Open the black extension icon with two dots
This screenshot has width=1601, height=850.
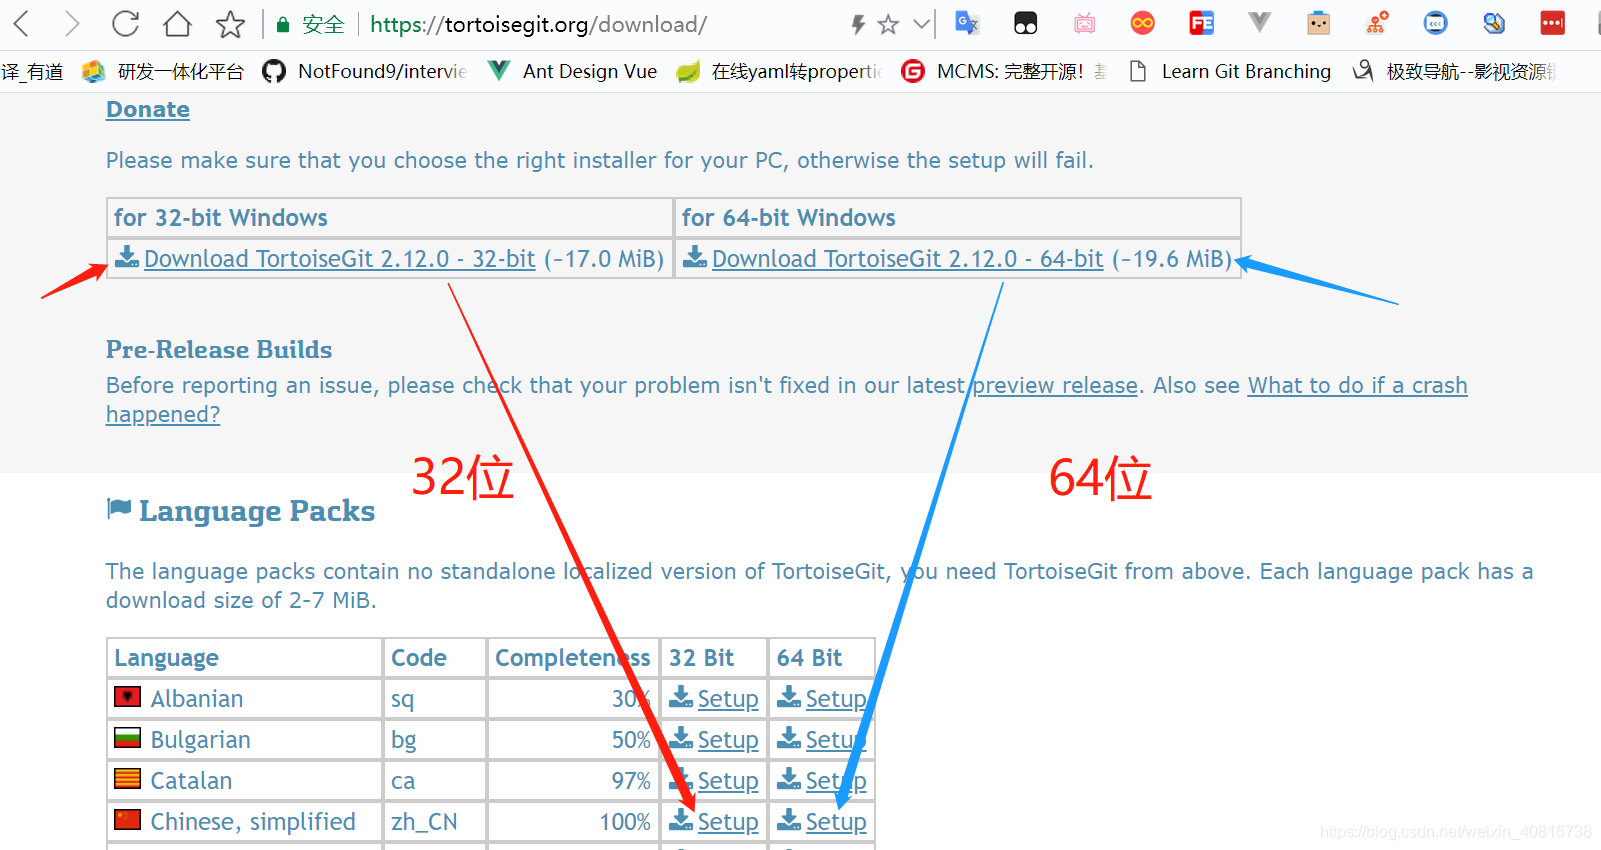point(1025,23)
